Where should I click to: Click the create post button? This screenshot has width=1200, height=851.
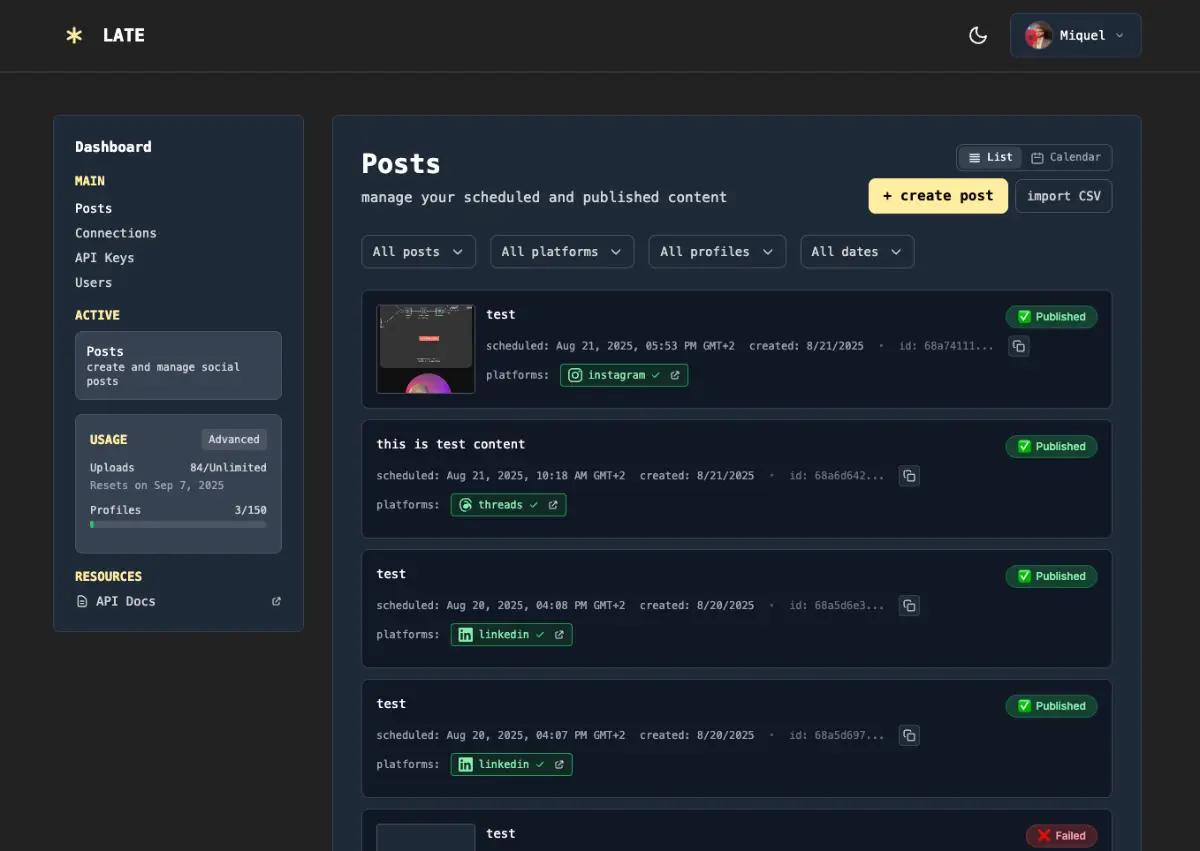coord(938,196)
